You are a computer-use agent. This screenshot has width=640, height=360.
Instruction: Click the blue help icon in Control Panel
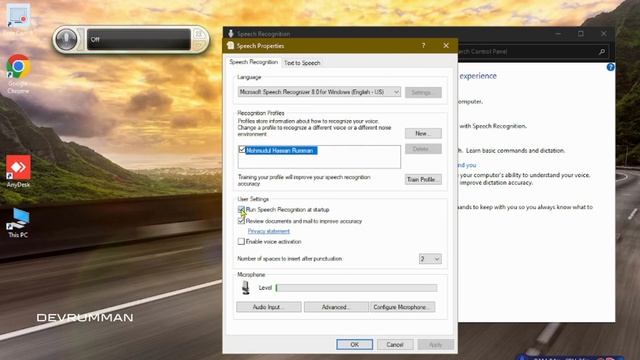610,67
